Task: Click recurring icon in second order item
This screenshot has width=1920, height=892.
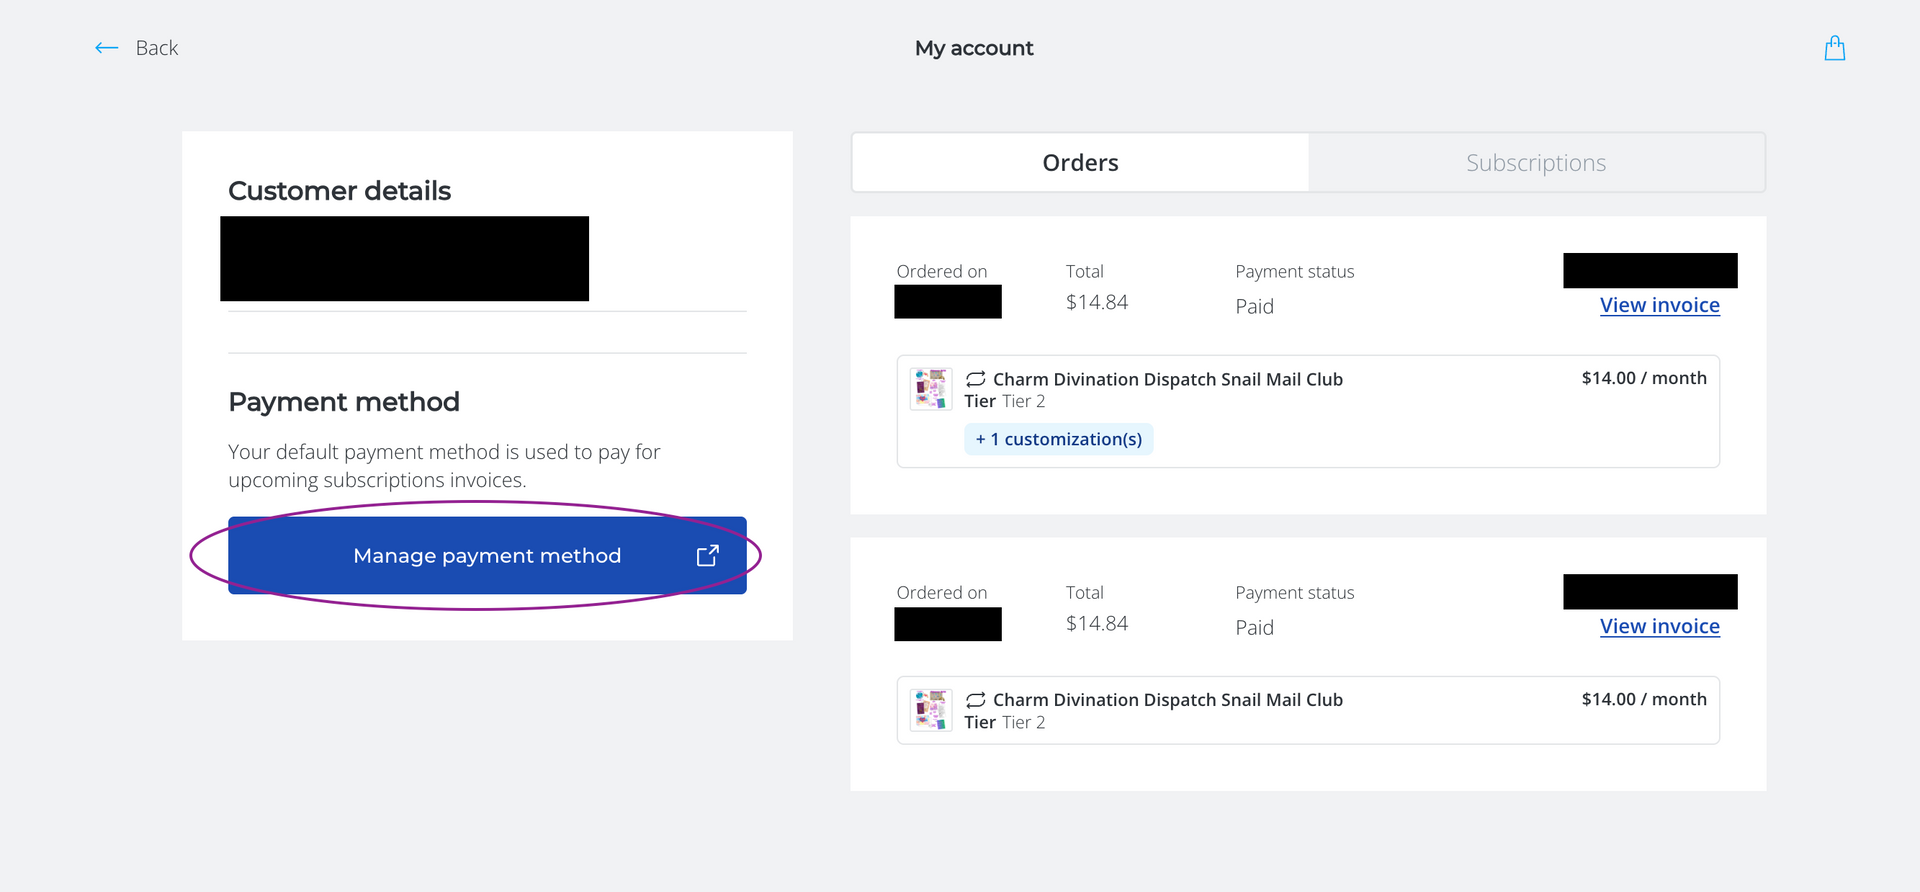Action: [976, 700]
